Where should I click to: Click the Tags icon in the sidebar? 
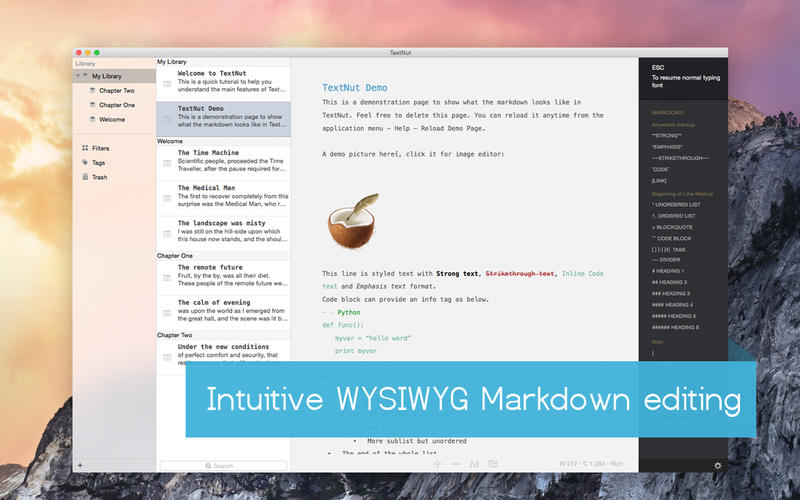click(85, 162)
